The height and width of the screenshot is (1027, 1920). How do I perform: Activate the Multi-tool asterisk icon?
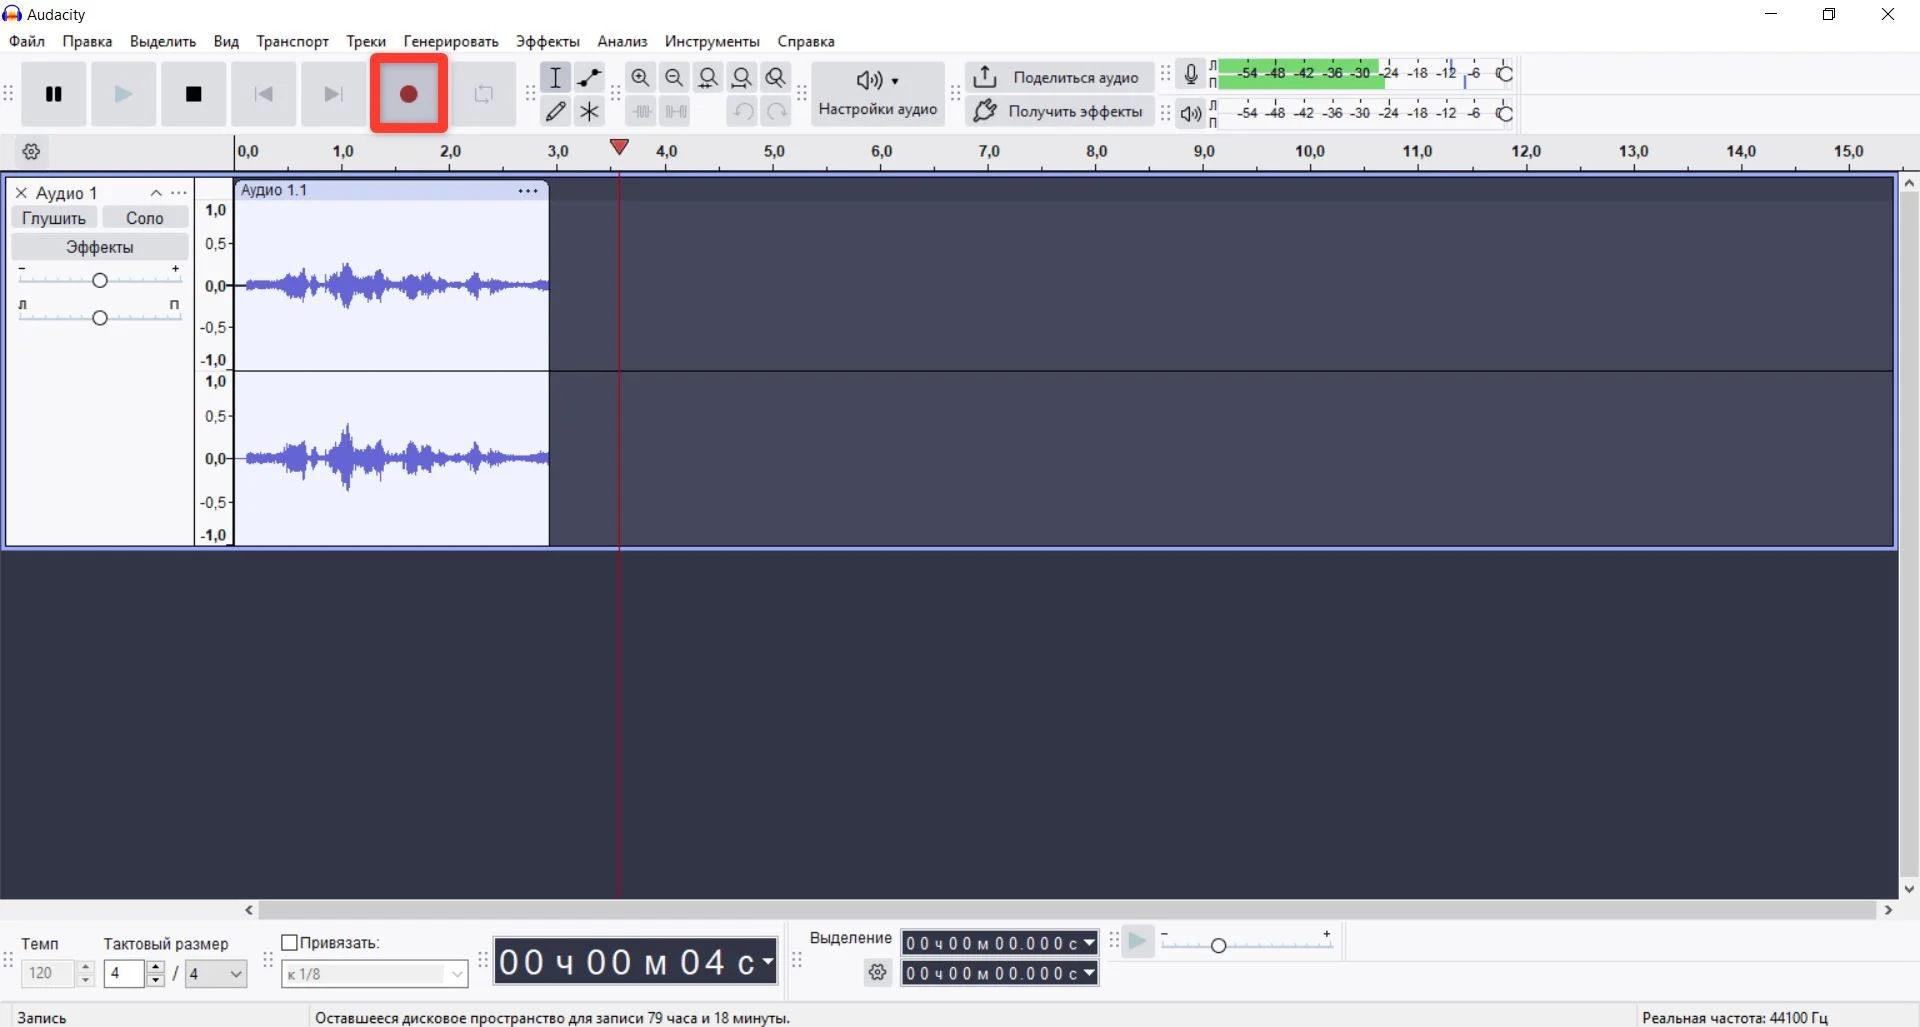pyautogui.click(x=589, y=111)
